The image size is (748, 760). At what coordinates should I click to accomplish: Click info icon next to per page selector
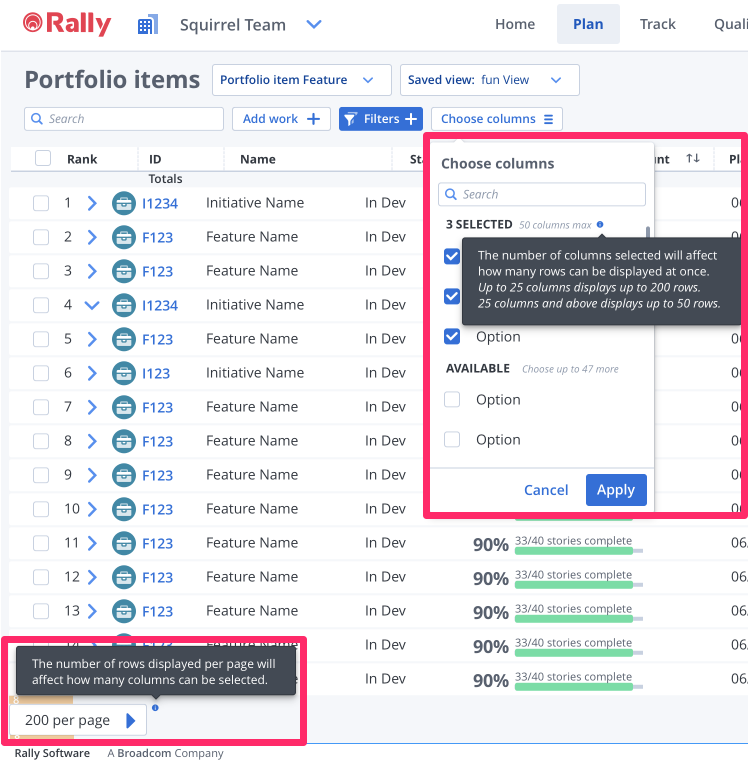[155, 708]
